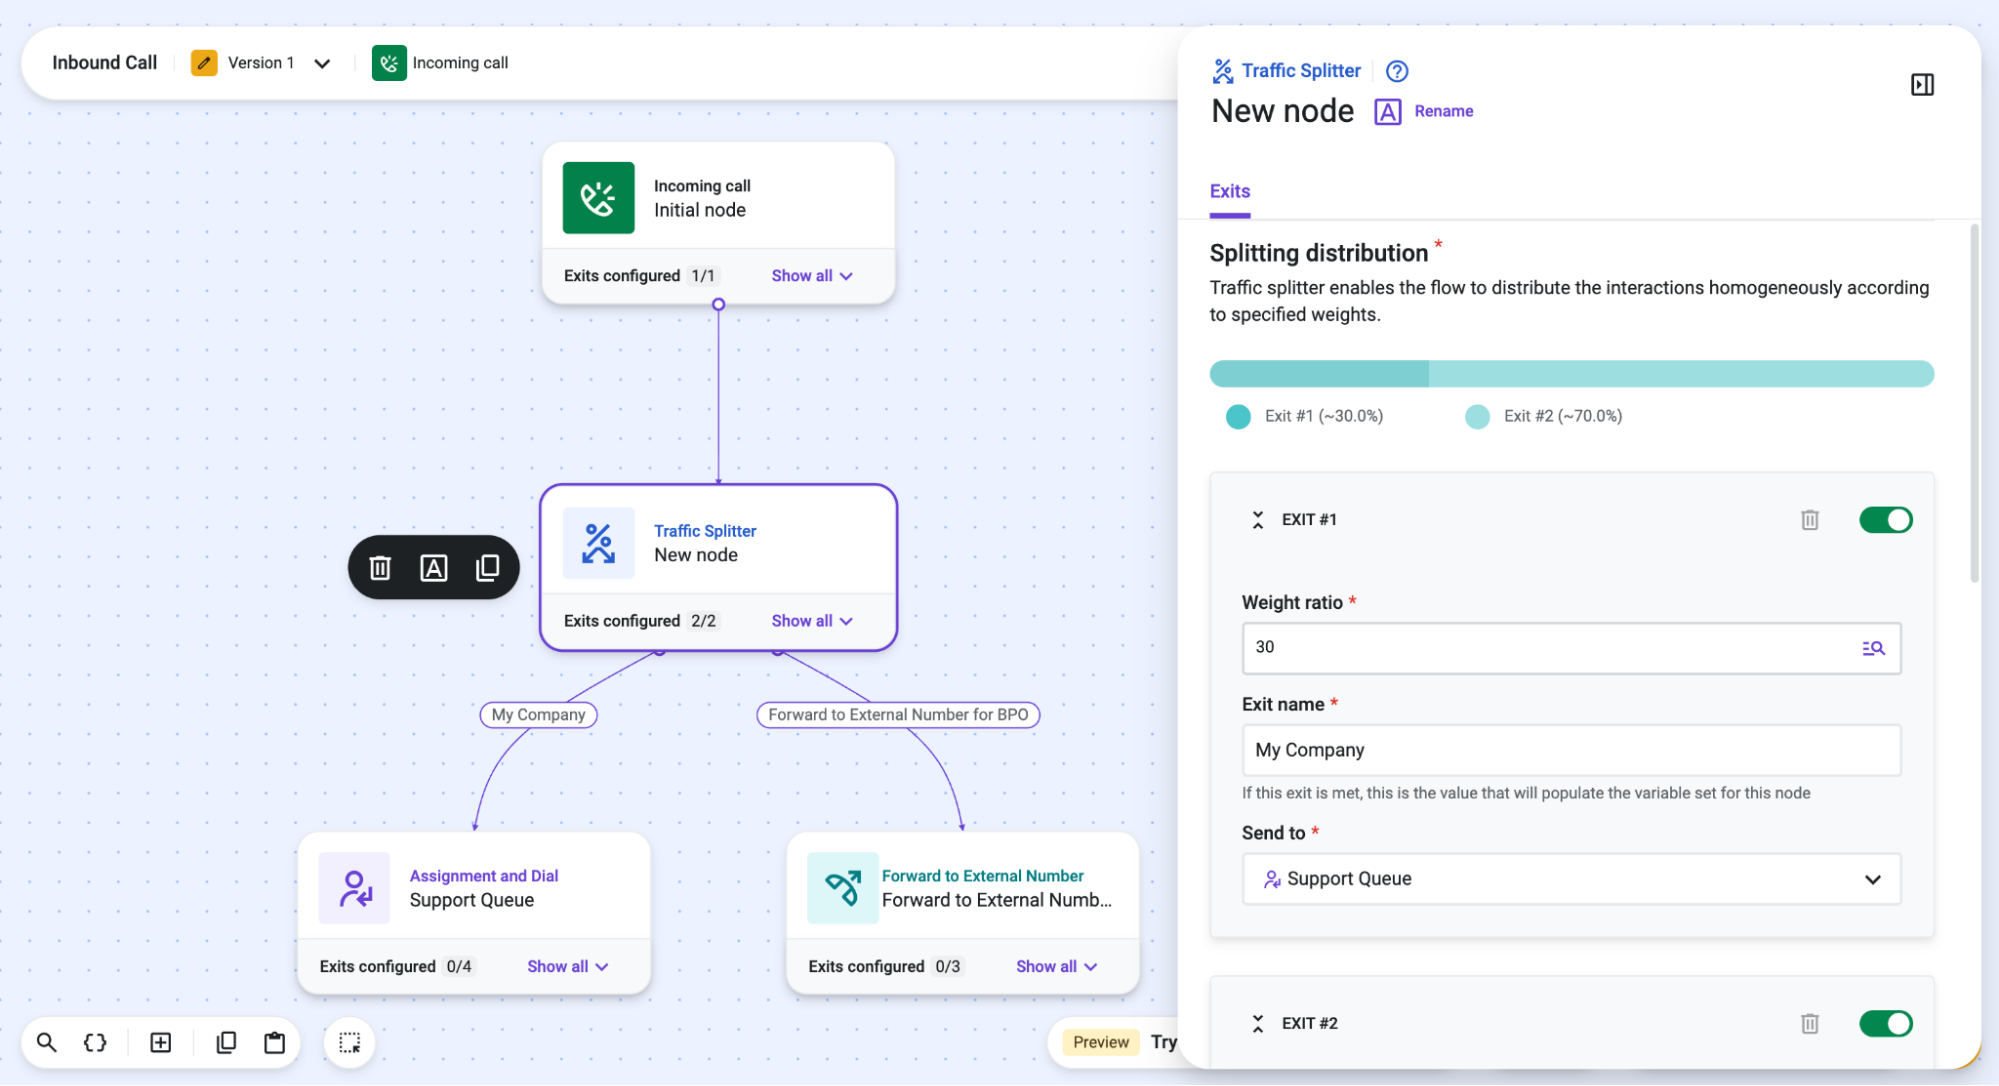The image size is (1999, 1086).
Task: Click the green Incoming call node icon
Action: point(598,198)
